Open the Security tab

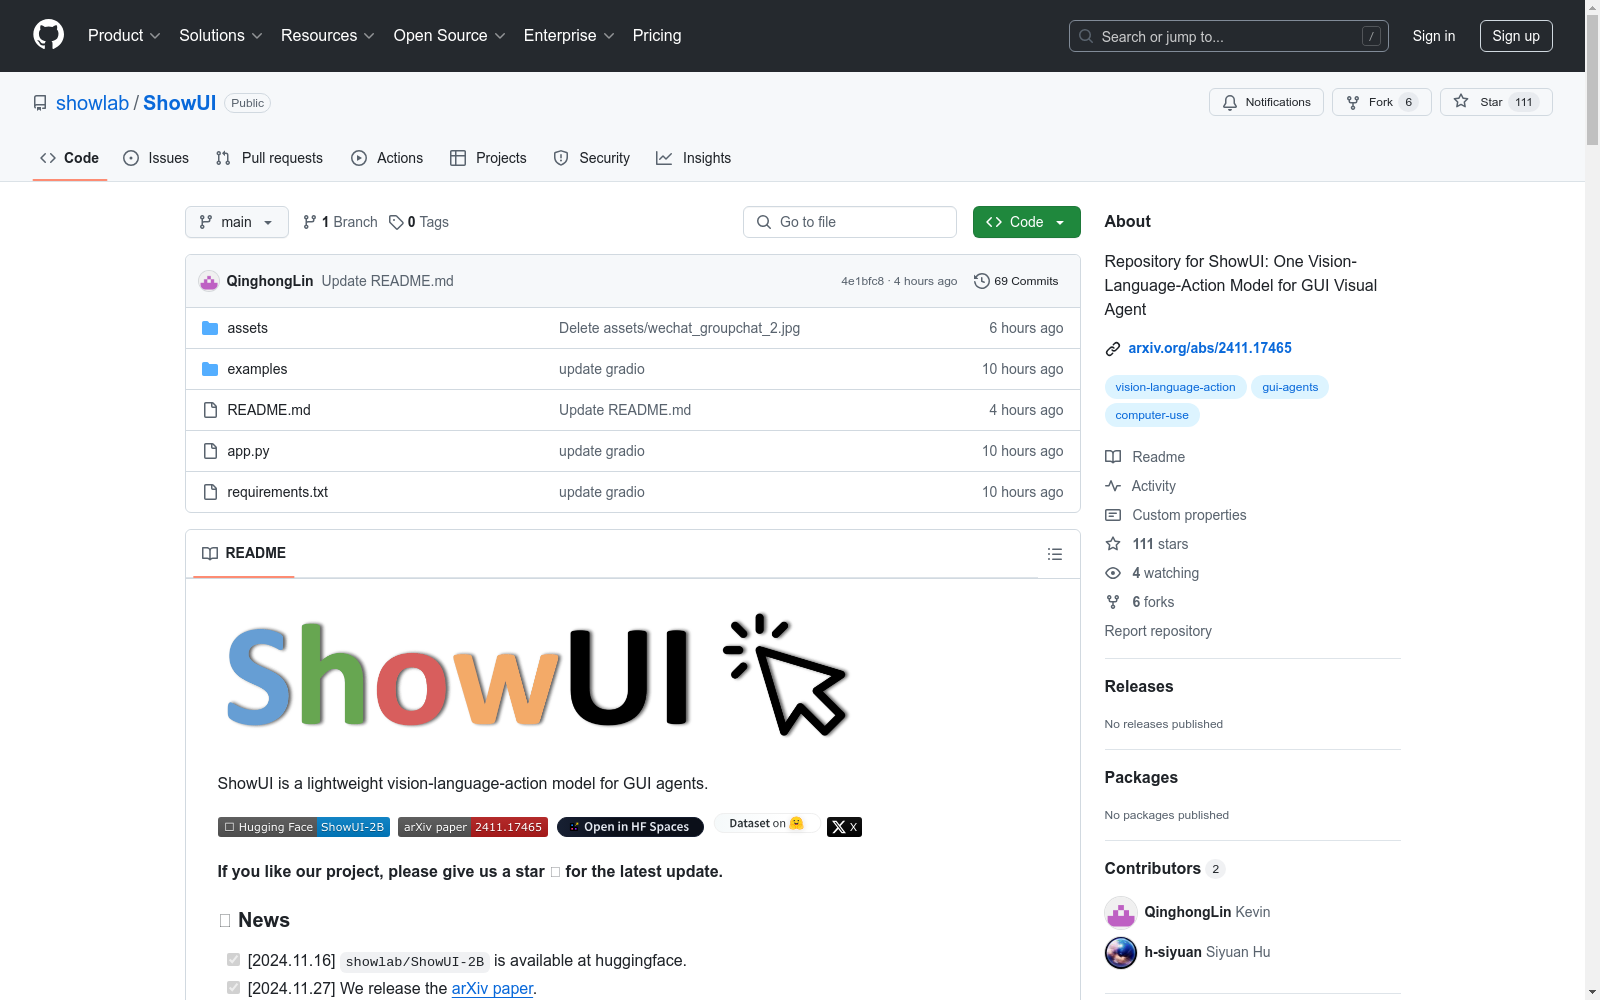tap(592, 158)
